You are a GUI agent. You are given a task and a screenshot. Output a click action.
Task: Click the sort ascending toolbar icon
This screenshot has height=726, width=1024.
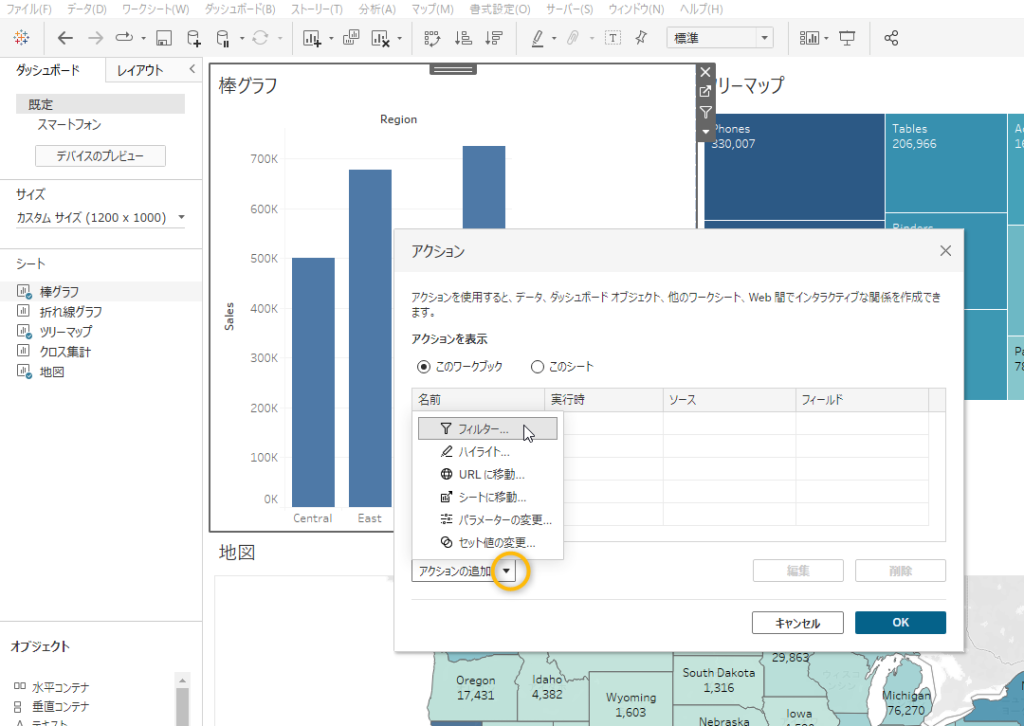(463, 38)
